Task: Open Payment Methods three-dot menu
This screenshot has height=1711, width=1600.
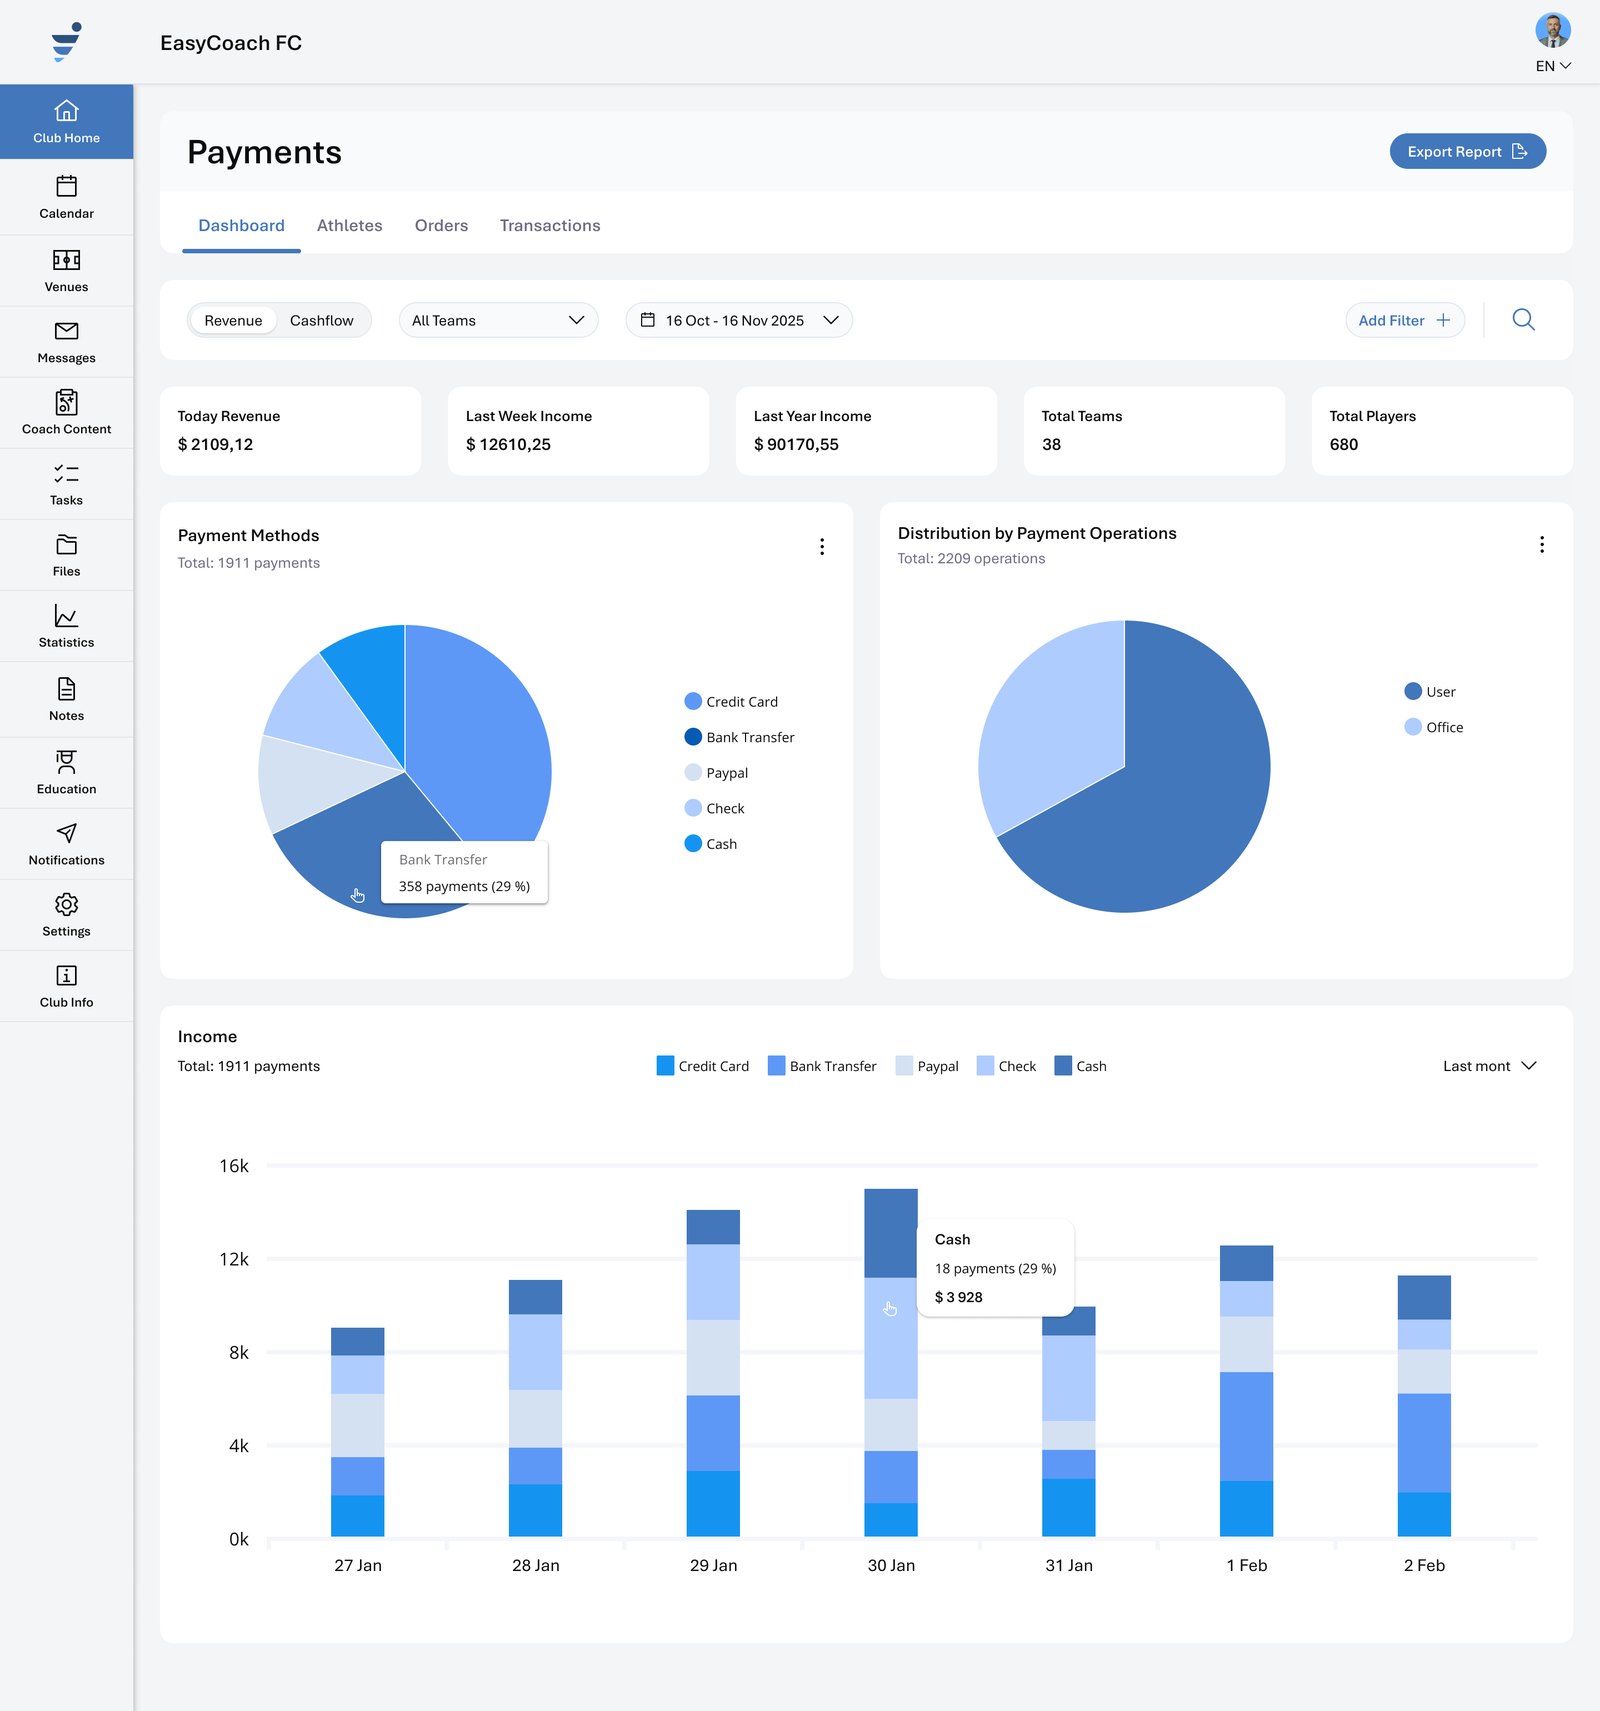Action: tap(822, 547)
